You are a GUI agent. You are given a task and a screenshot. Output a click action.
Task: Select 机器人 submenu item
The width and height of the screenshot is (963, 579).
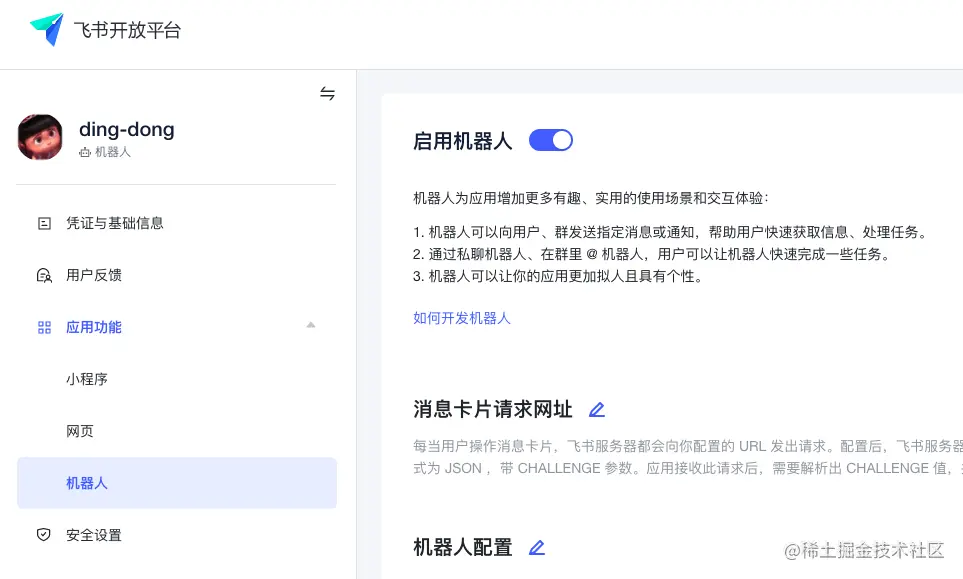click(176, 483)
